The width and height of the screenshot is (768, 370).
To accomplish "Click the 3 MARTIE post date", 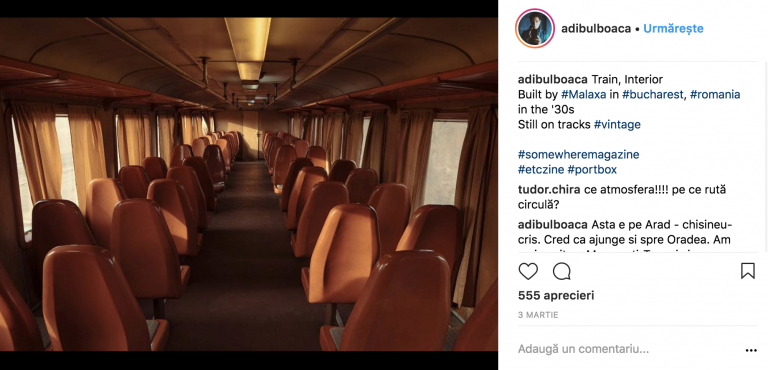I will [538, 315].
